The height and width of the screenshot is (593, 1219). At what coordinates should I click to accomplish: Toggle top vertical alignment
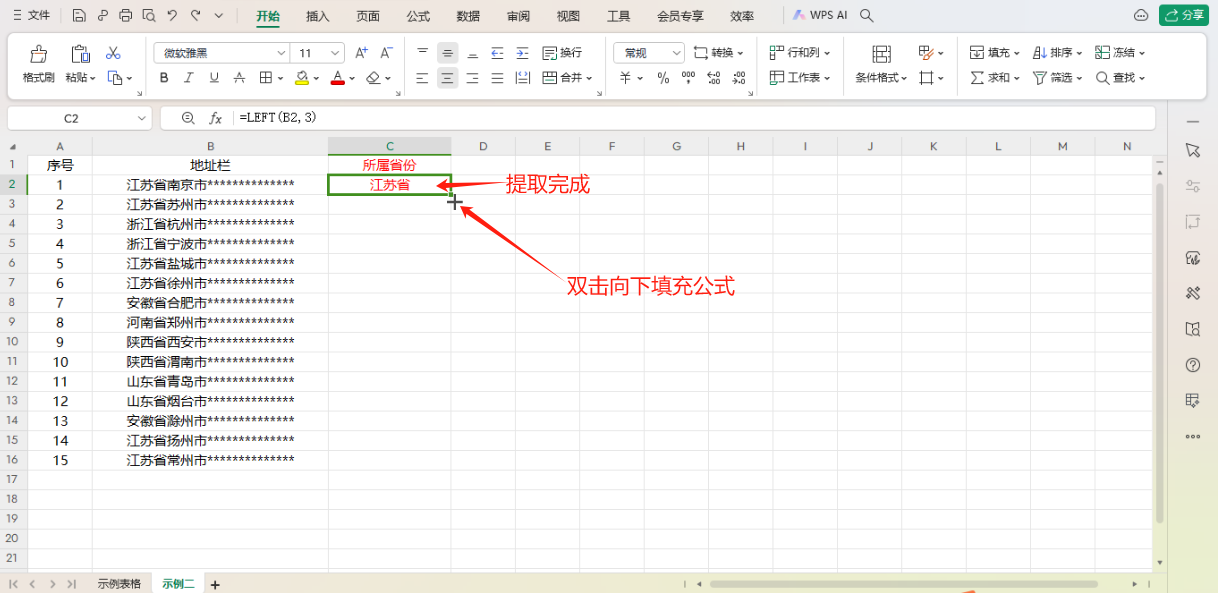[x=422, y=53]
